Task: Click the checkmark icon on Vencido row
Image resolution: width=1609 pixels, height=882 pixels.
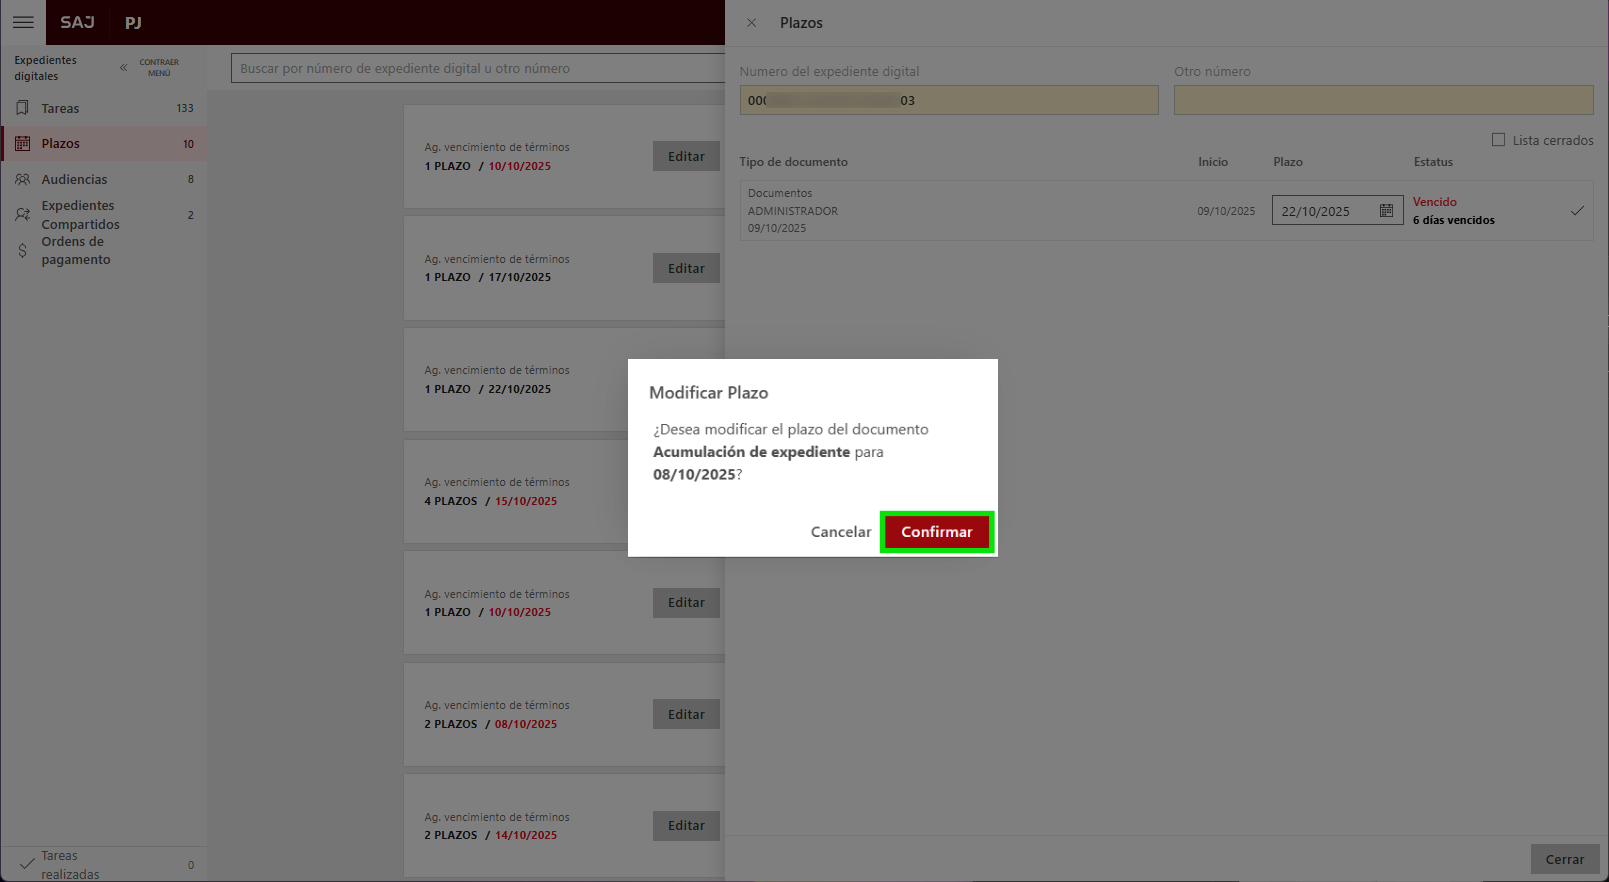Action: (1577, 211)
